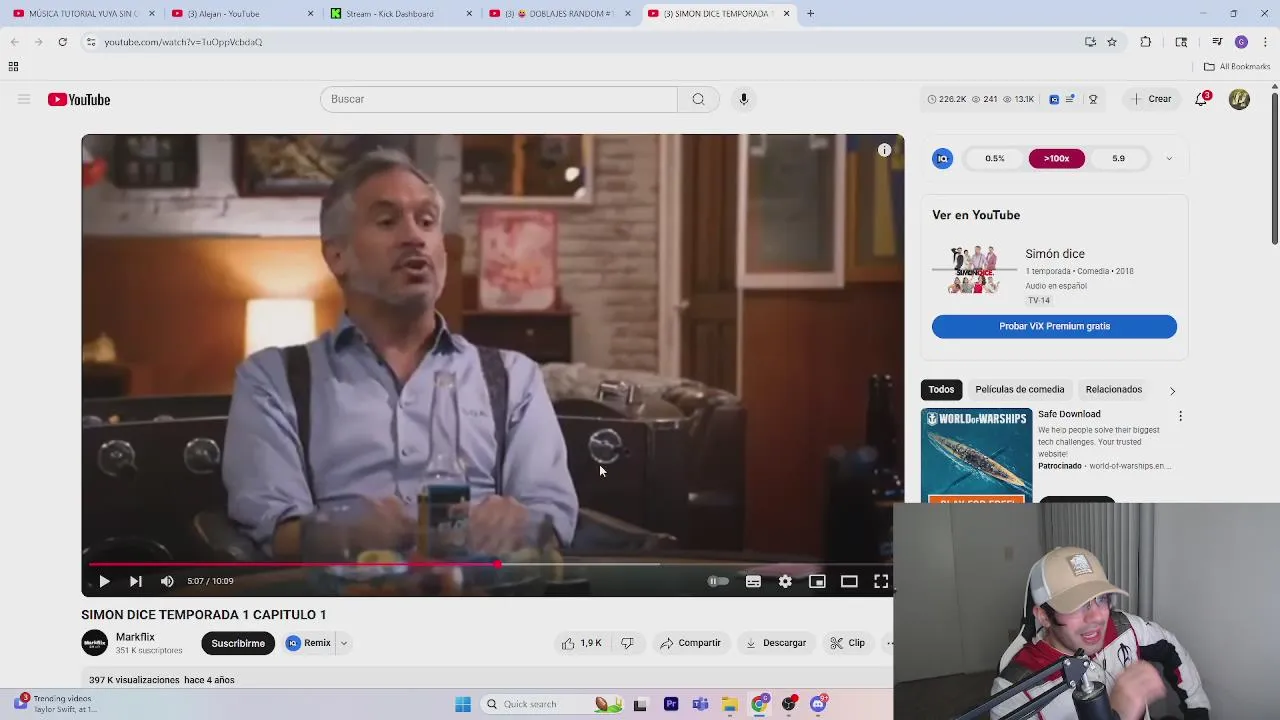This screenshot has width=1280, height=720.
Task: Open player settings gear
Action: tap(785, 581)
